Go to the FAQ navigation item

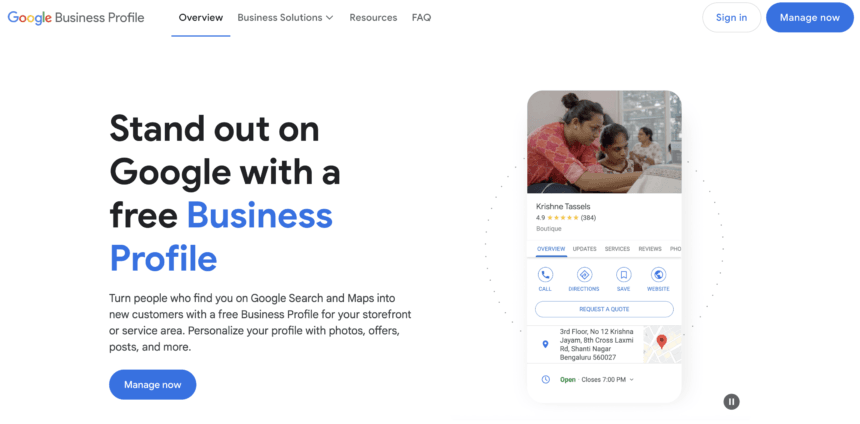421,18
